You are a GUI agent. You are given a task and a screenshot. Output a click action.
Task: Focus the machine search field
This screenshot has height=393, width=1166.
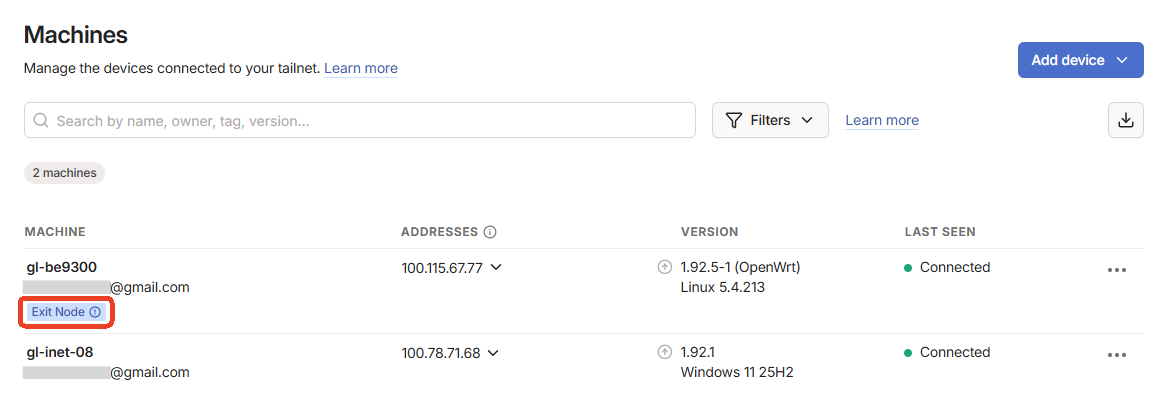click(x=360, y=120)
